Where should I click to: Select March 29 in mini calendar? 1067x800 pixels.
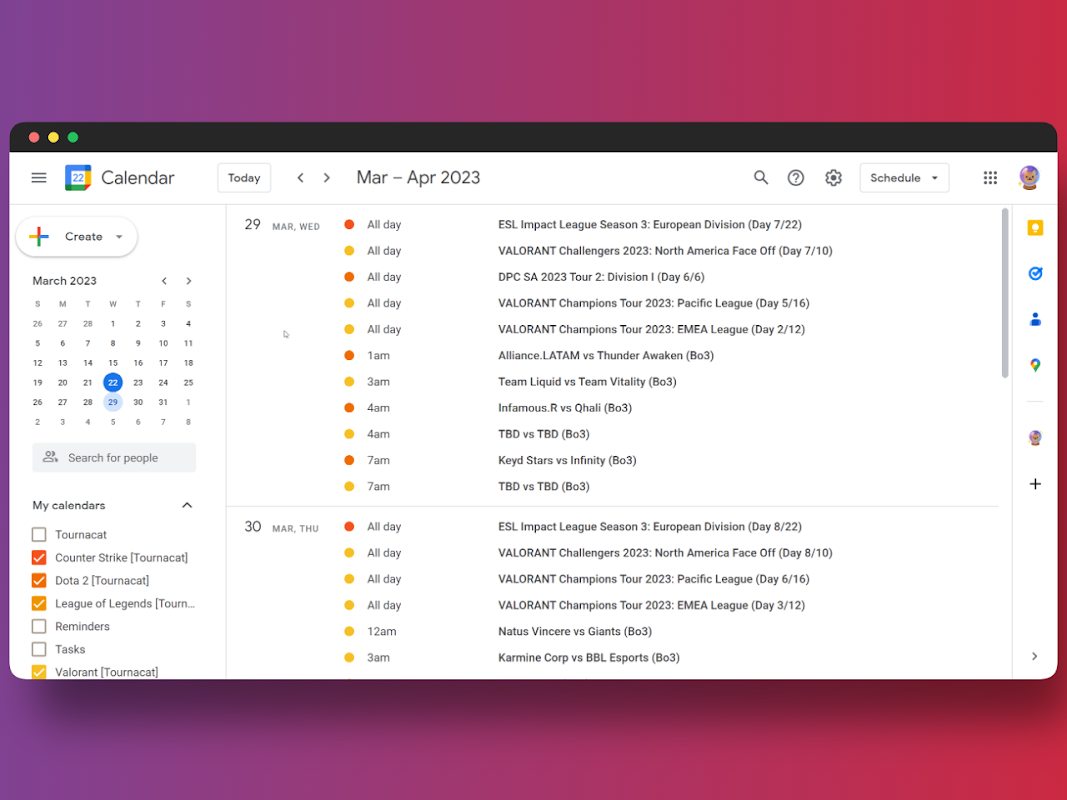113,402
